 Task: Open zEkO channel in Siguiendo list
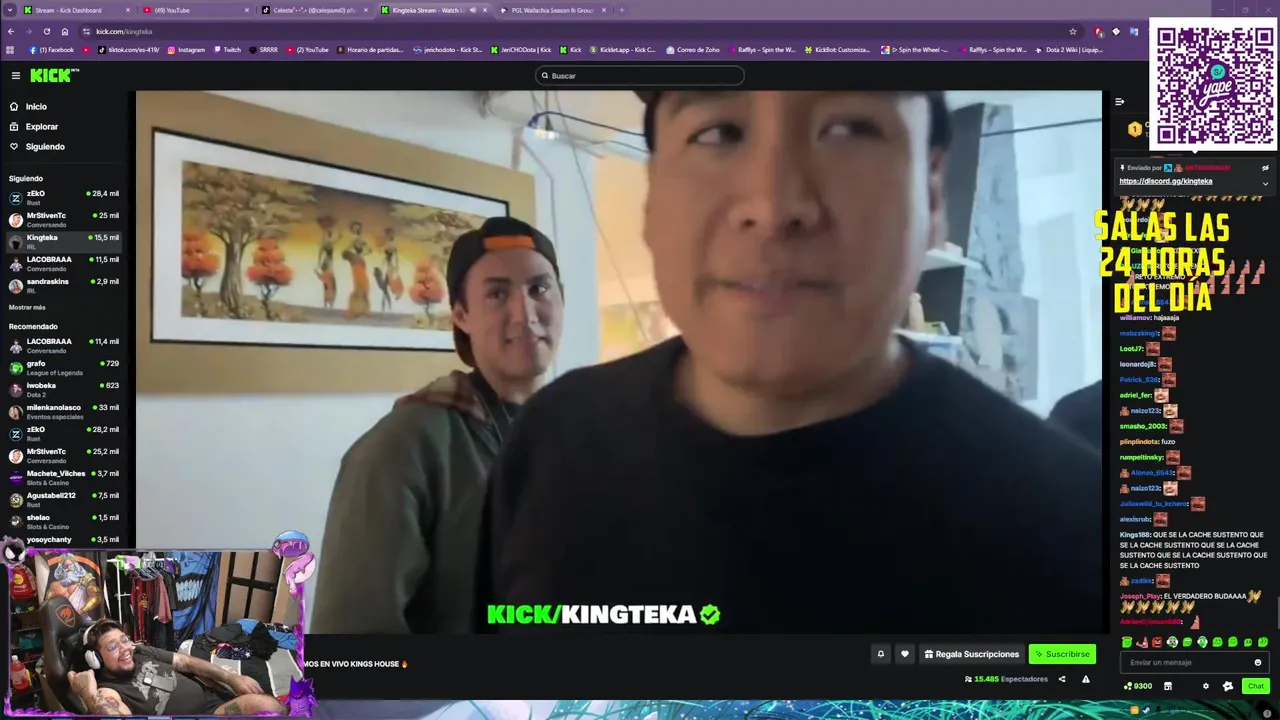64,198
